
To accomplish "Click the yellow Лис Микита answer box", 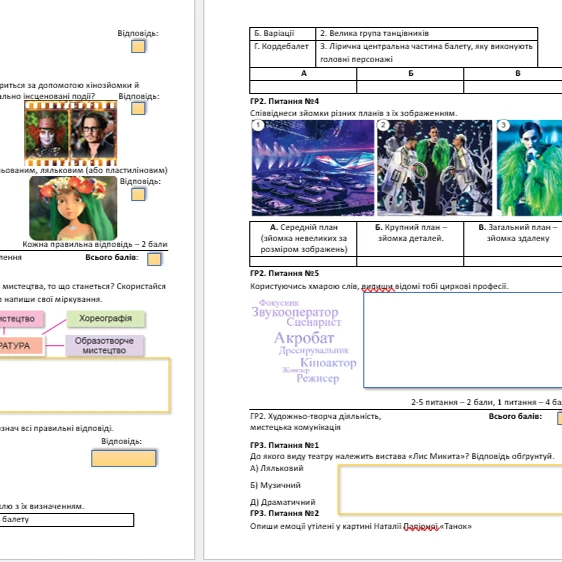I will click(450, 490).
